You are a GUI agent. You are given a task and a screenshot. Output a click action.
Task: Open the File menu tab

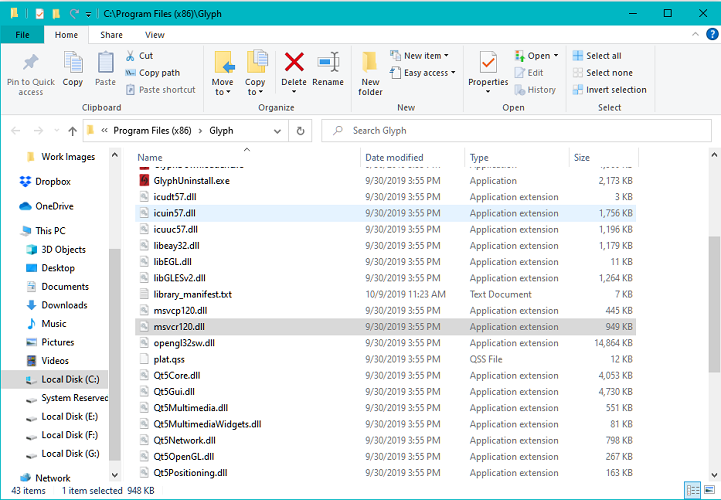point(22,35)
